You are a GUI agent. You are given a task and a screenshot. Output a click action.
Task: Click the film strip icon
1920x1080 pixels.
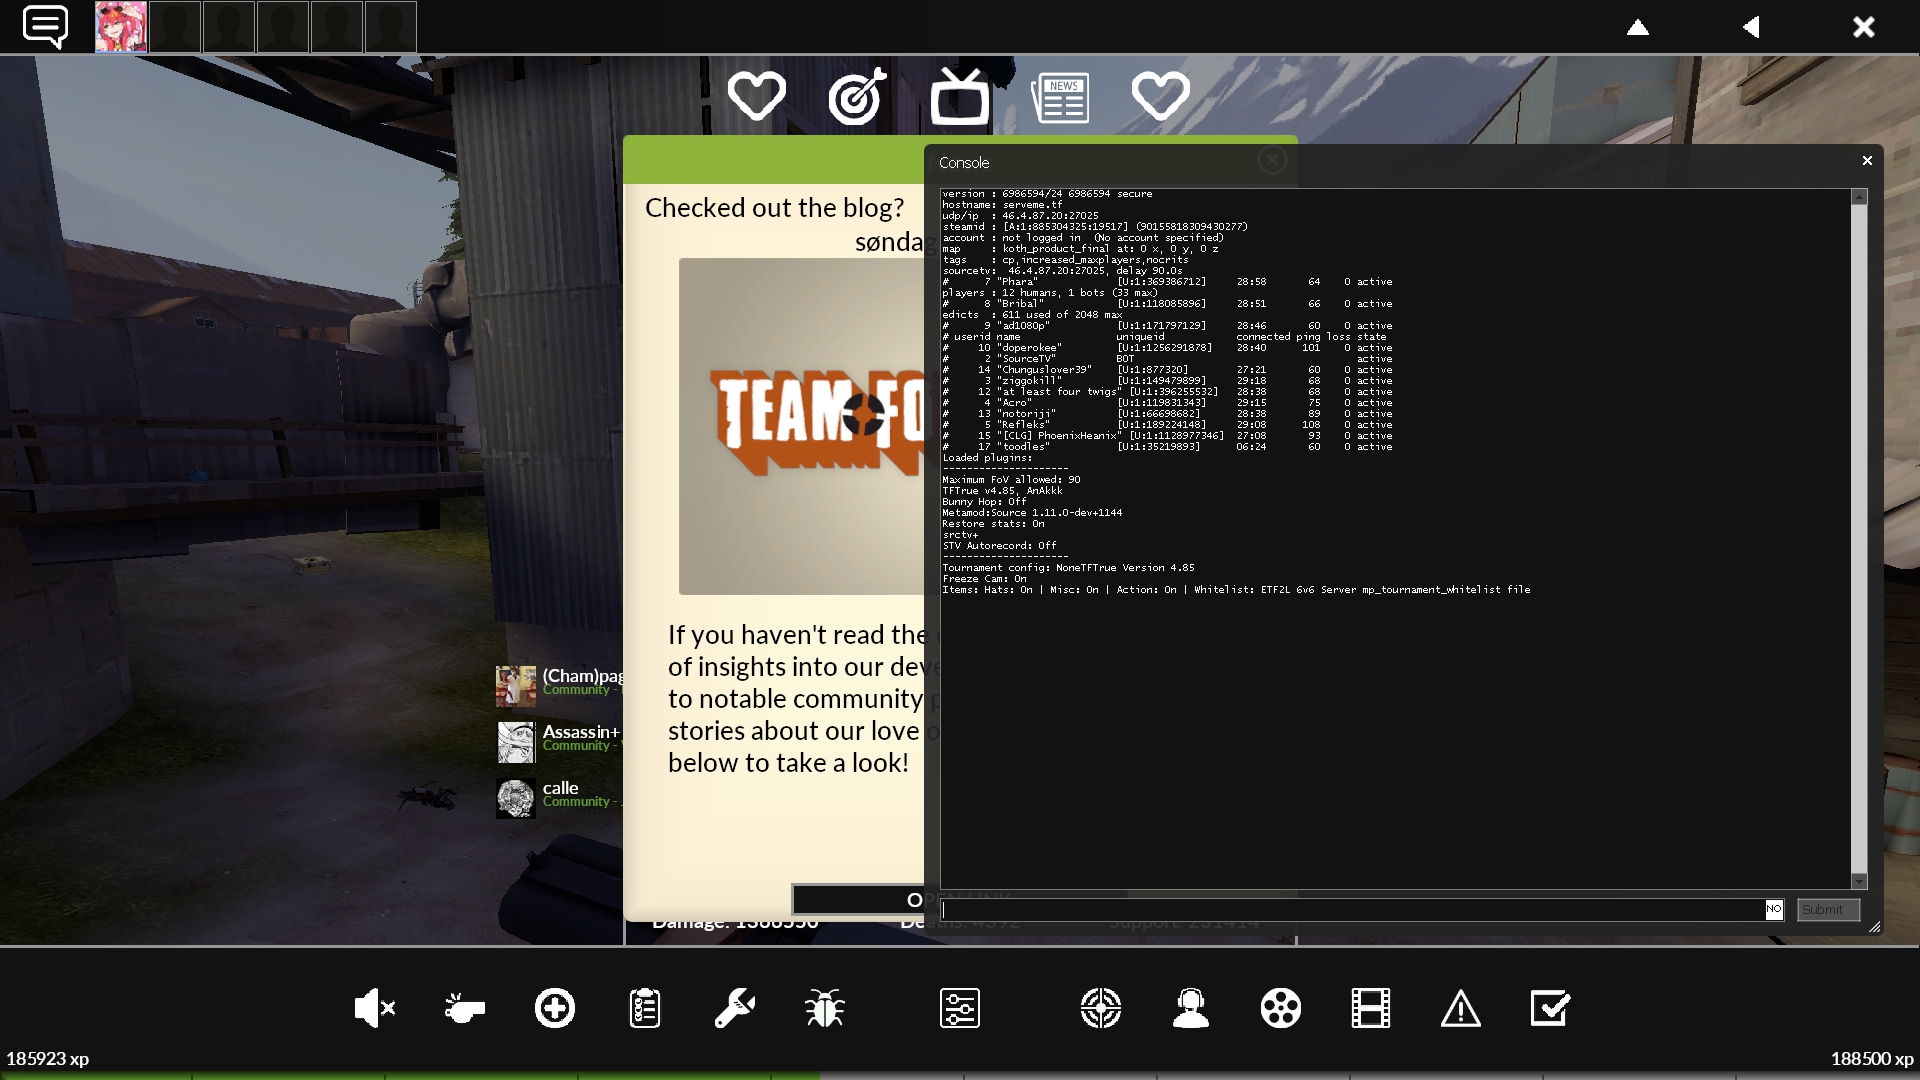(1371, 1008)
